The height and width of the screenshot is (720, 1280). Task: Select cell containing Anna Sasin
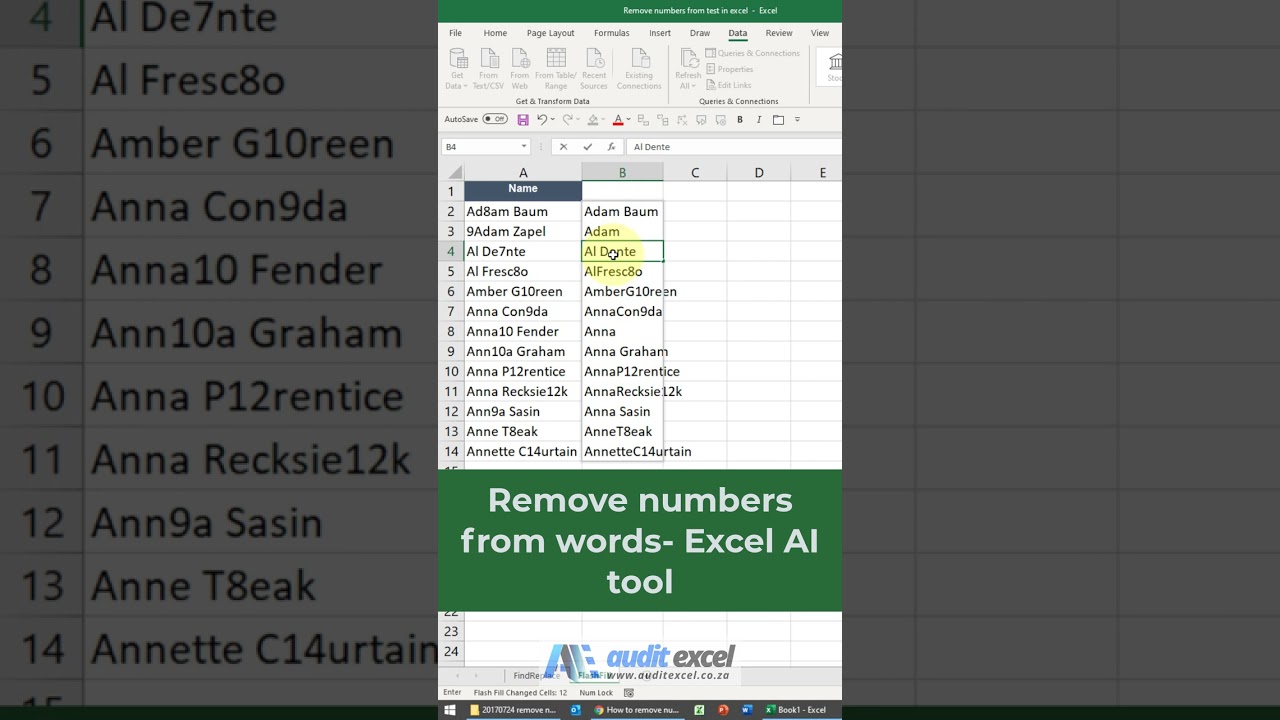click(622, 411)
